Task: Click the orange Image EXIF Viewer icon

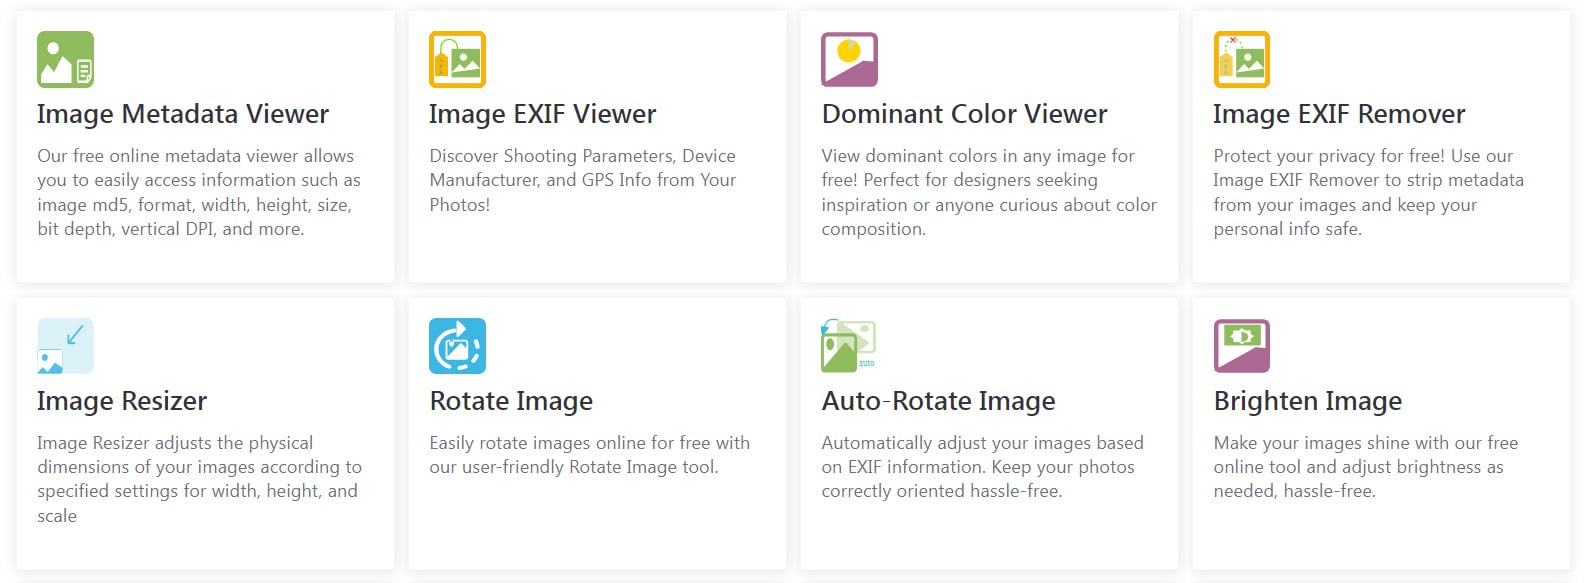Action: pos(457,59)
